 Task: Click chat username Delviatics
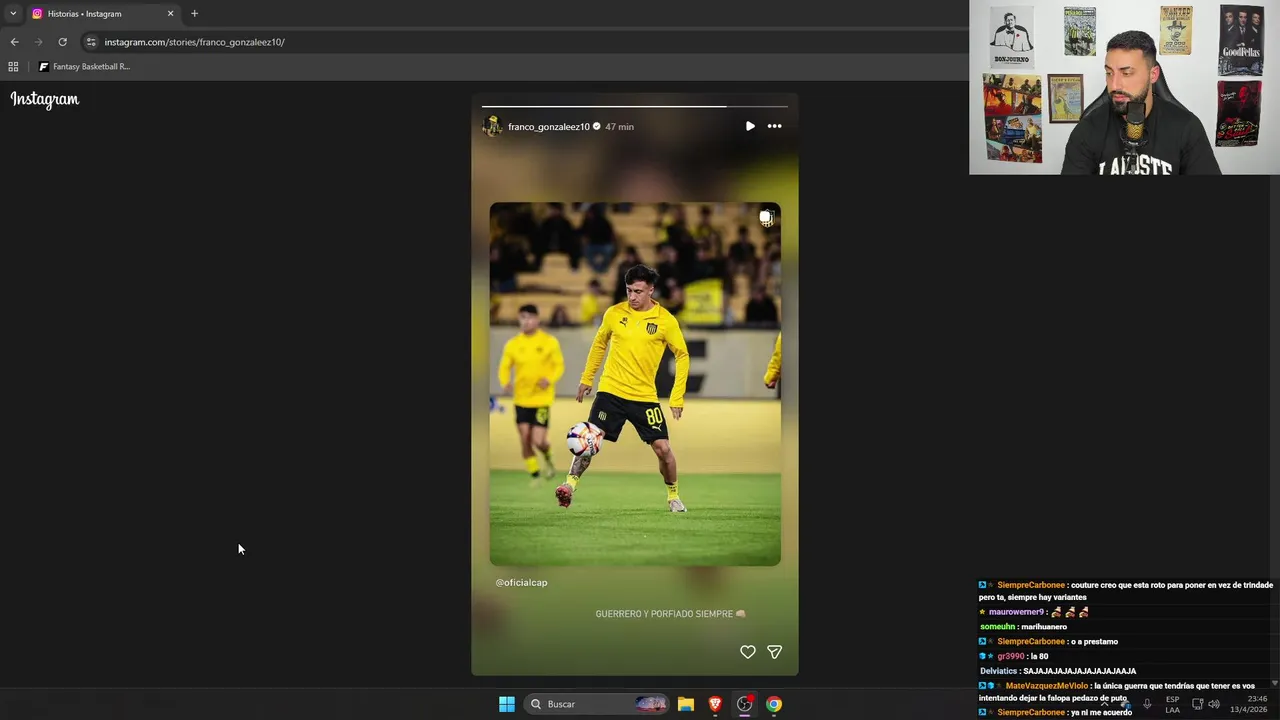(x=998, y=671)
